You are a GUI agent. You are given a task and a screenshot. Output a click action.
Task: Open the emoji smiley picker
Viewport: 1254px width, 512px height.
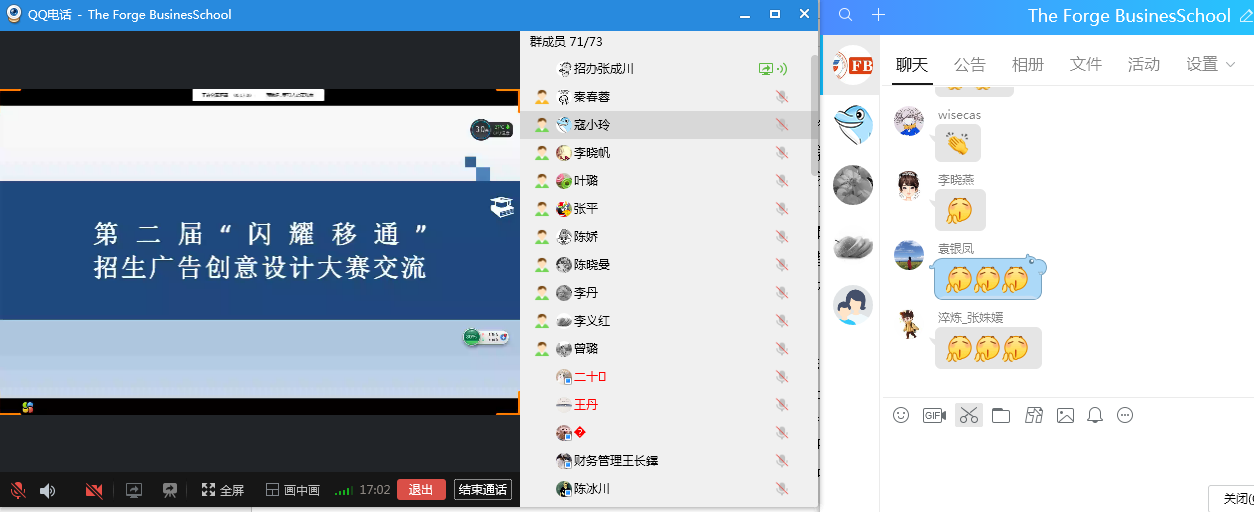tap(901, 415)
